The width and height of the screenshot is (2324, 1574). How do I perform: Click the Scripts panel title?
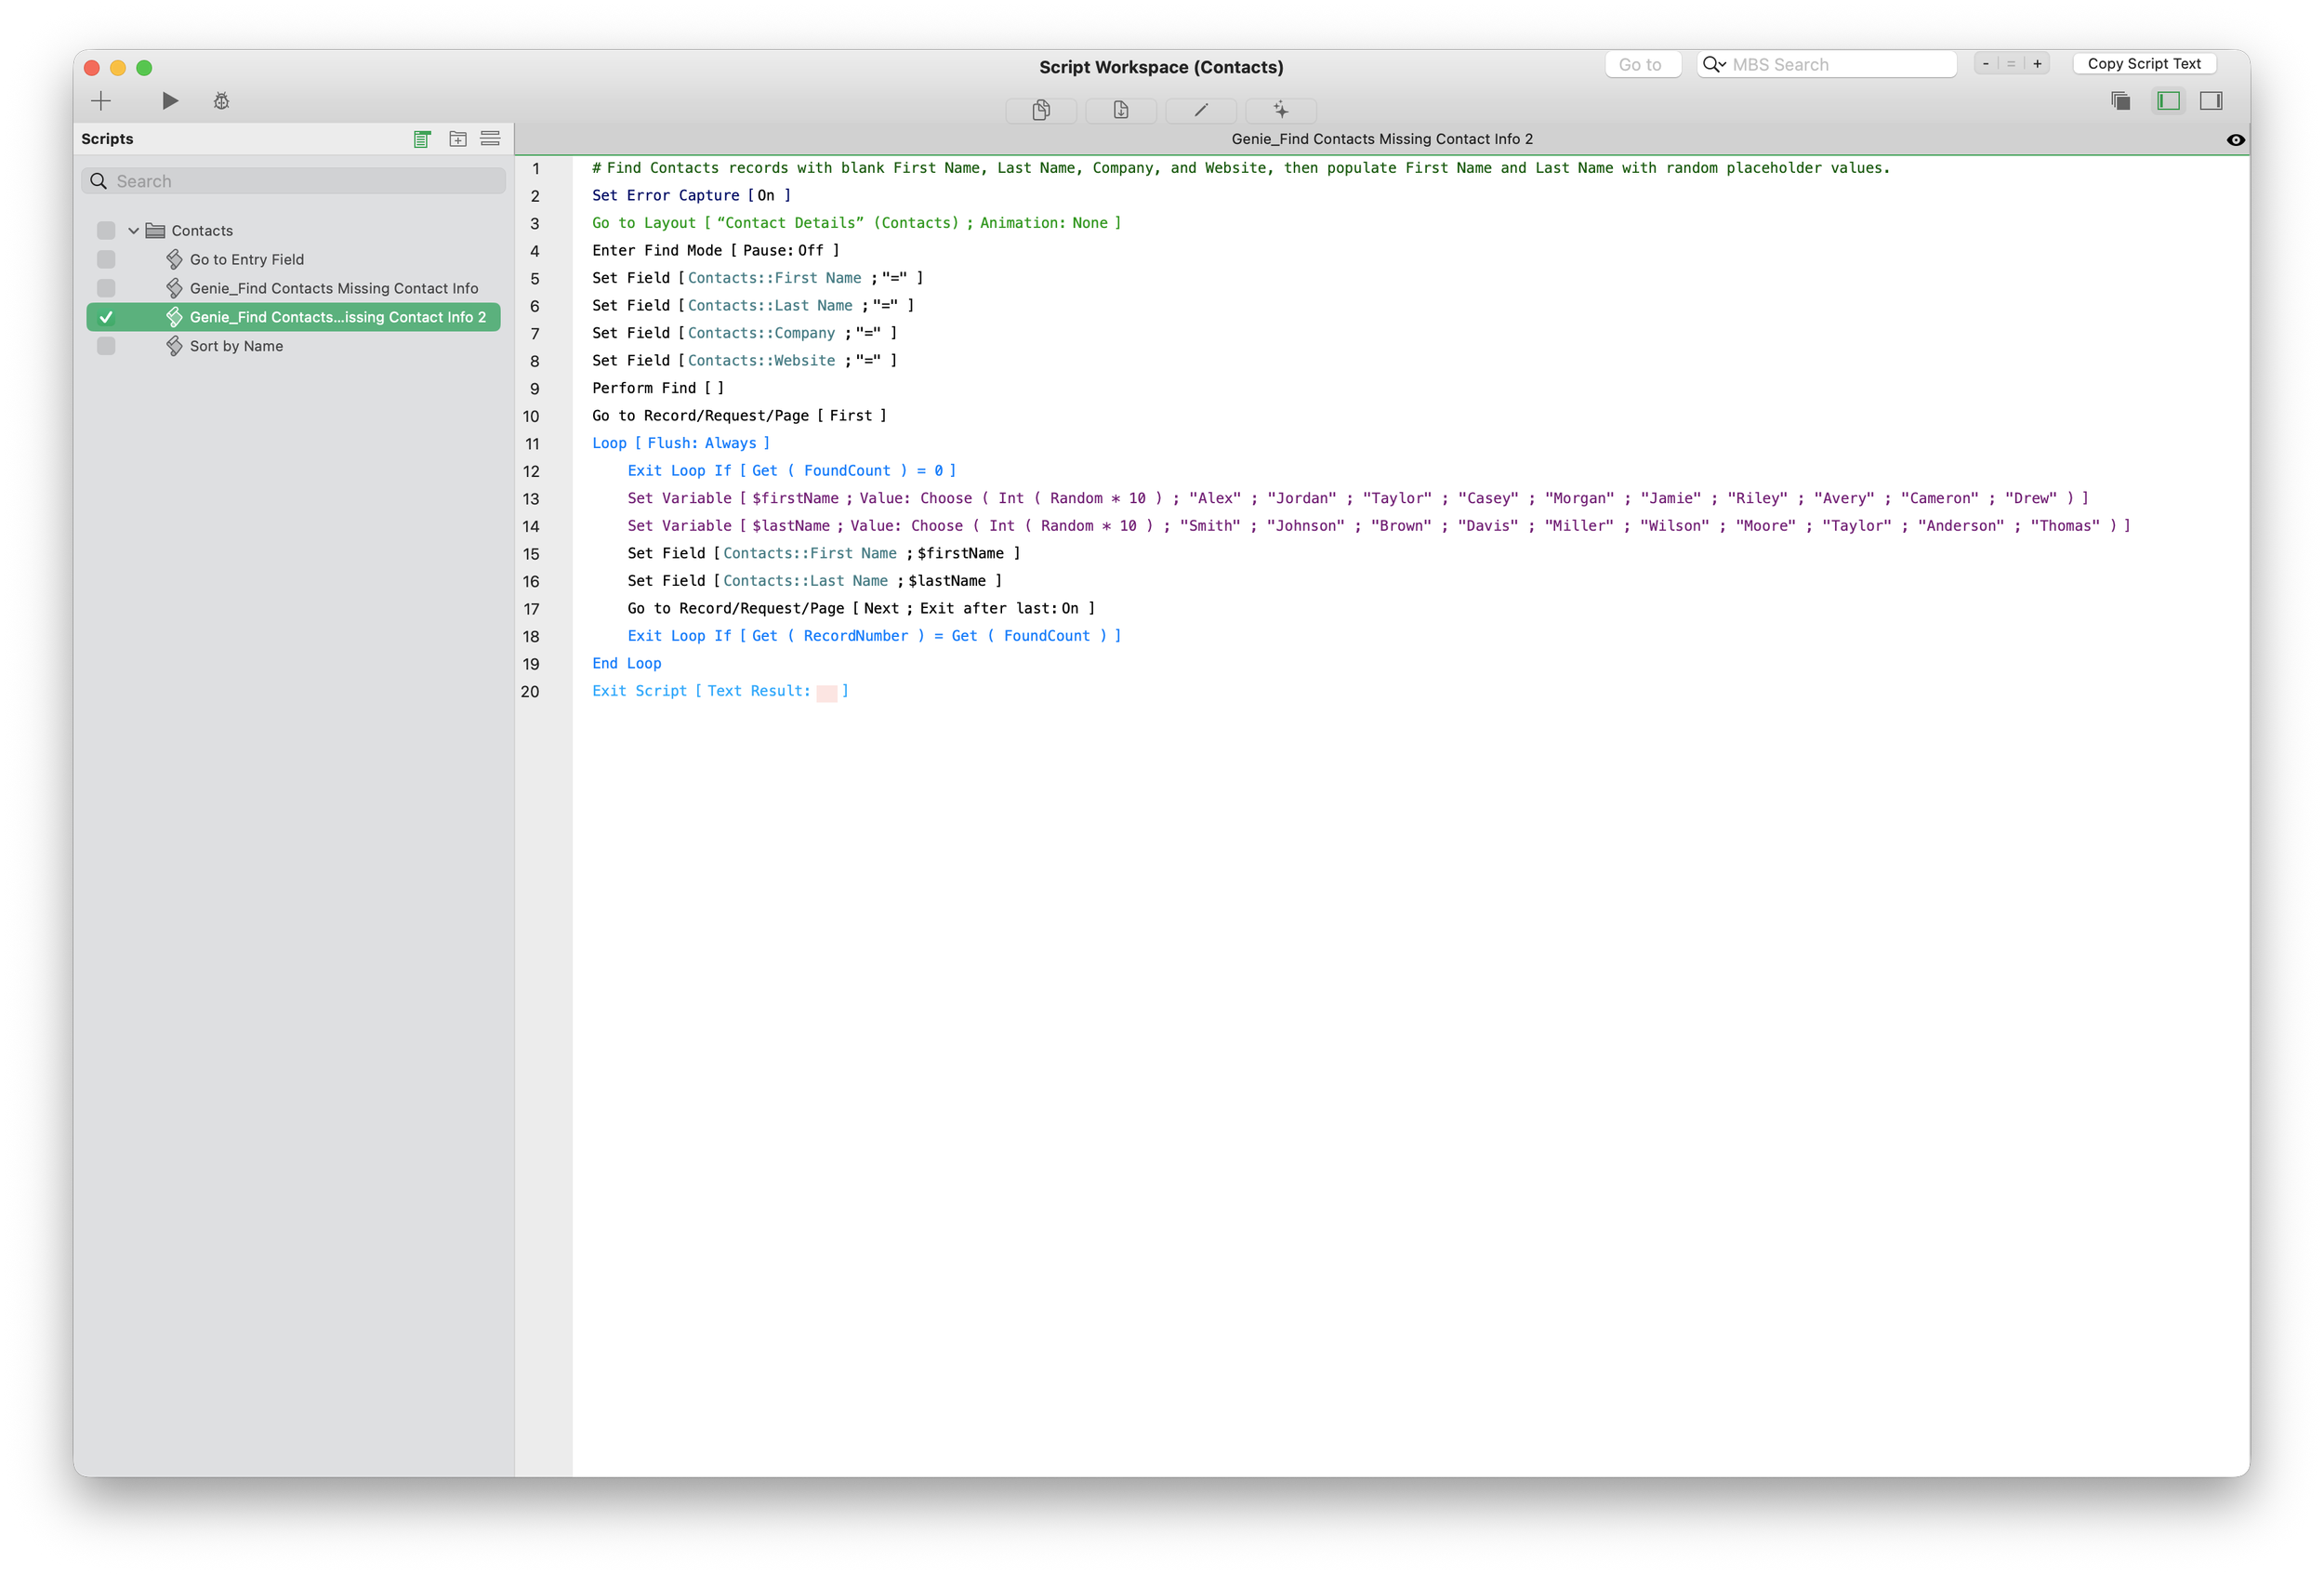(x=107, y=139)
